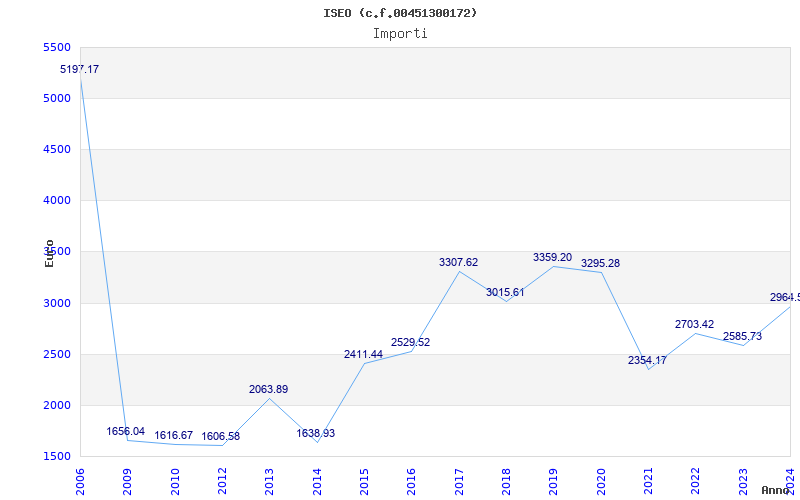
Task: Click the 2014 x-axis year label
Action: point(317,482)
